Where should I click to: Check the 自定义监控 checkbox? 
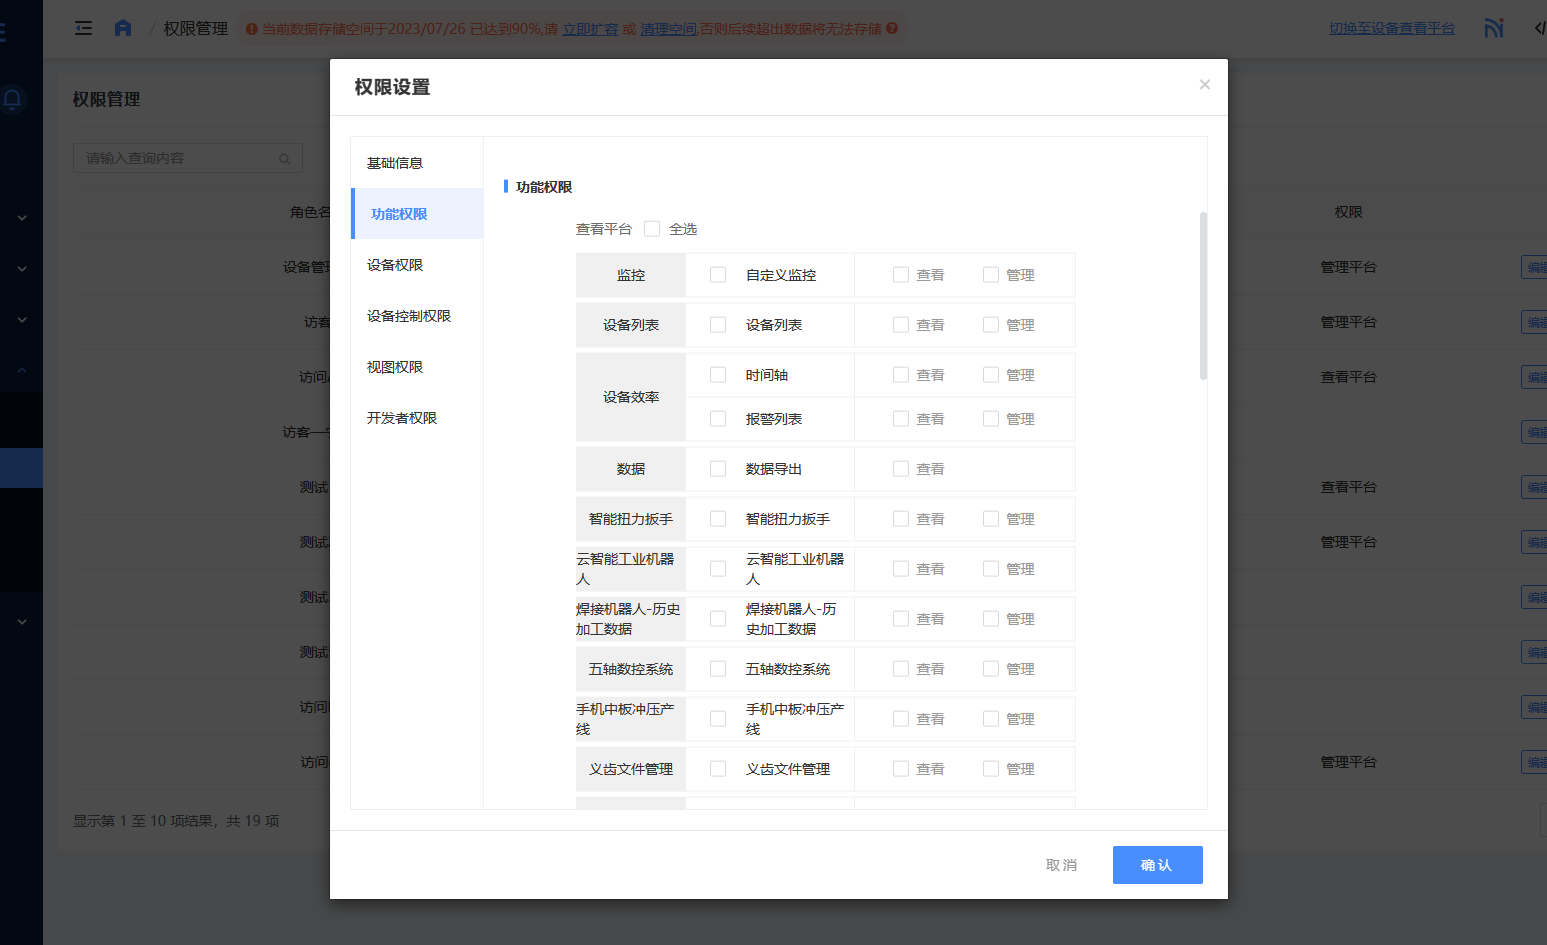pyautogui.click(x=718, y=275)
